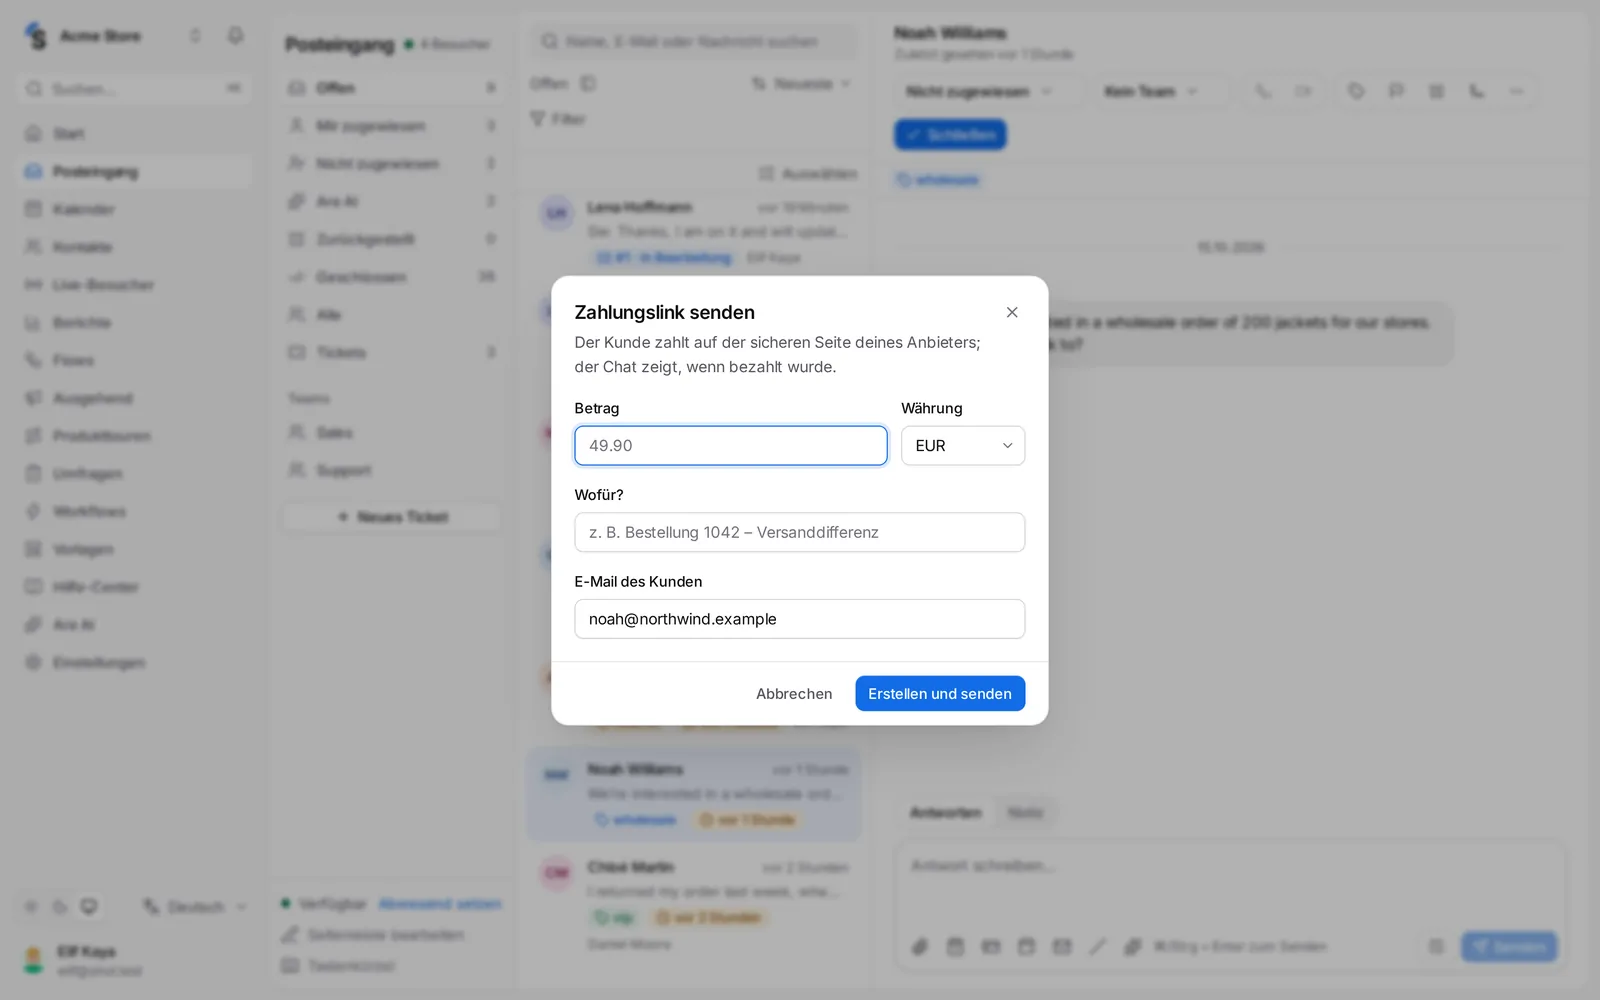Expand the Kein Team dropdown

click(1151, 91)
